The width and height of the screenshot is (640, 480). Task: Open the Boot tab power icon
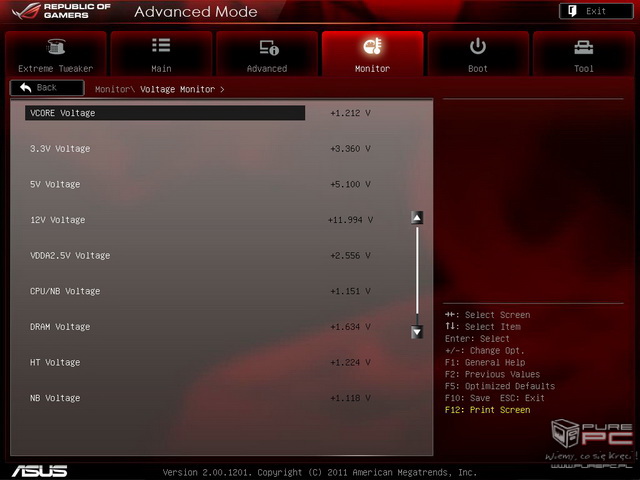click(478, 46)
